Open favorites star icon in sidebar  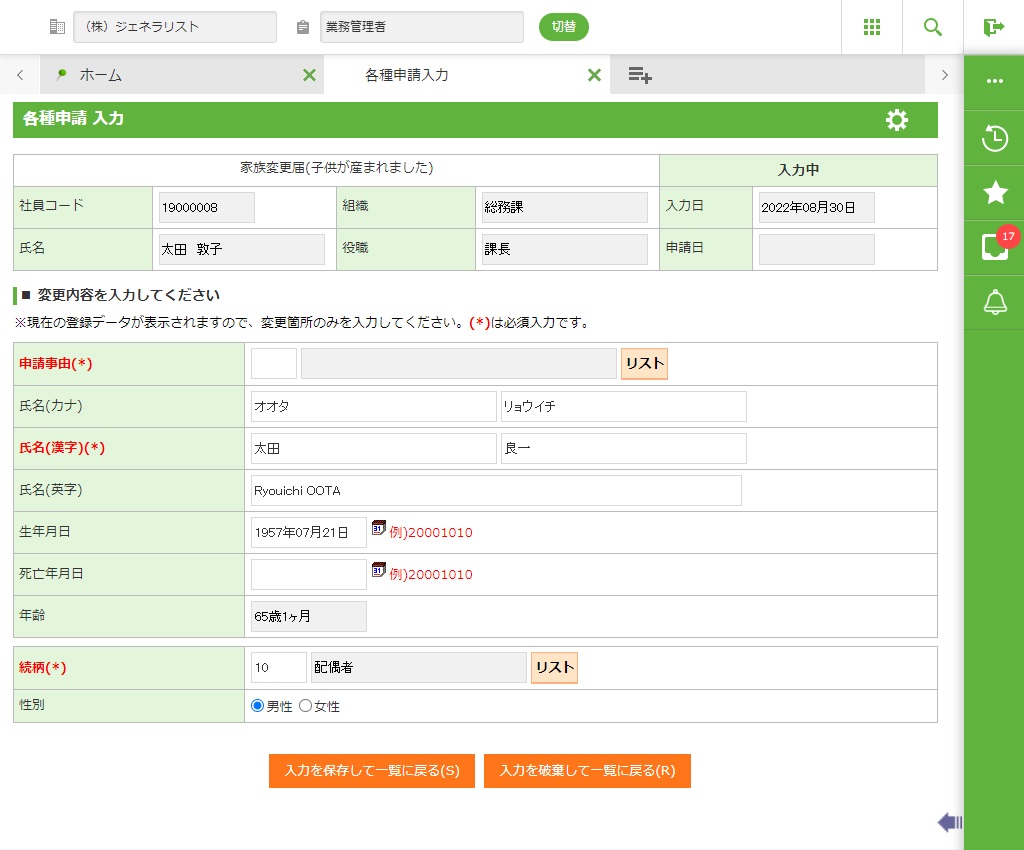point(995,193)
